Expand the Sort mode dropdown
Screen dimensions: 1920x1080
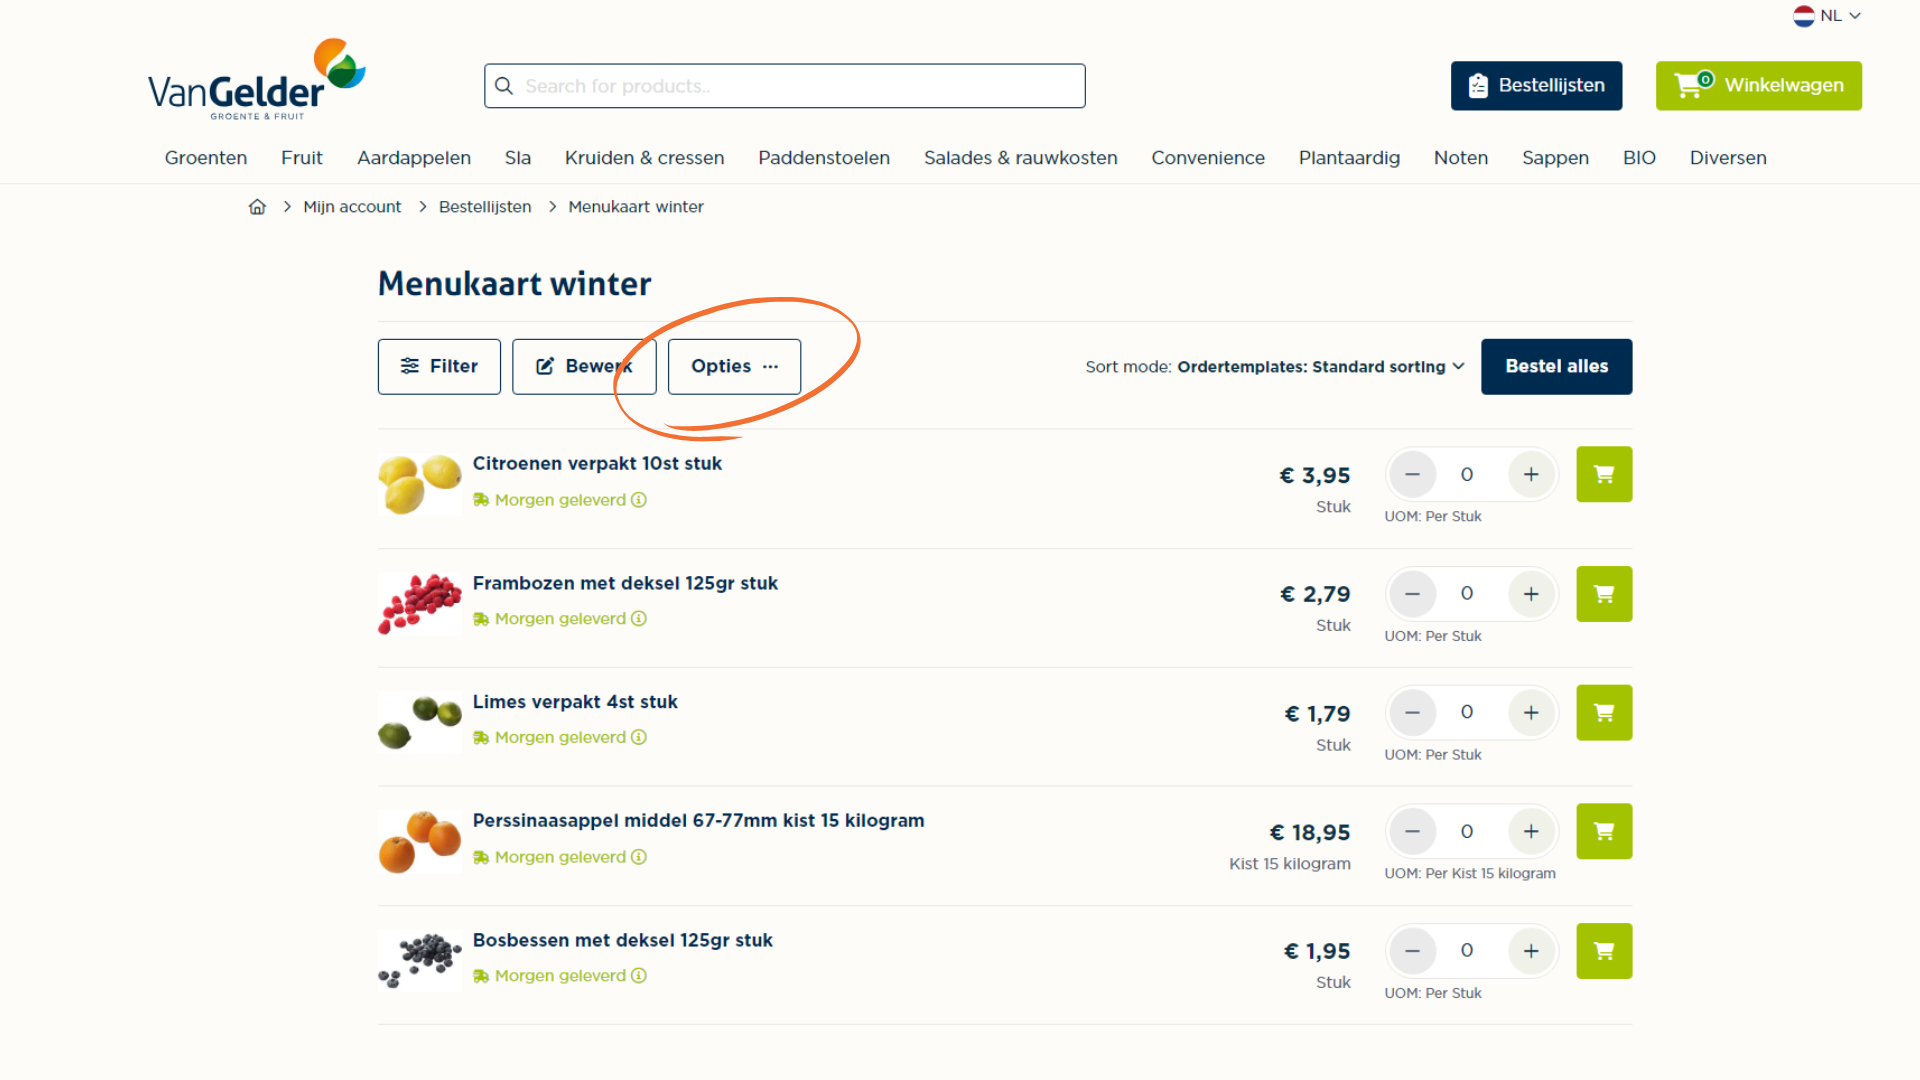pyautogui.click(x=1320, y=367)
